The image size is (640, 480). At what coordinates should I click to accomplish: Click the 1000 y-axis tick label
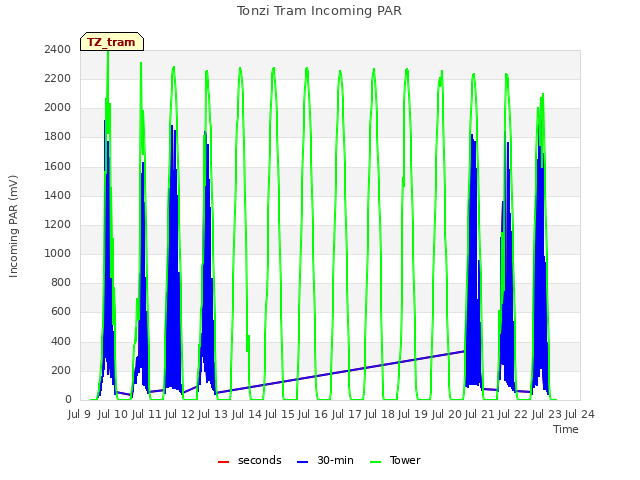(58, 253)
